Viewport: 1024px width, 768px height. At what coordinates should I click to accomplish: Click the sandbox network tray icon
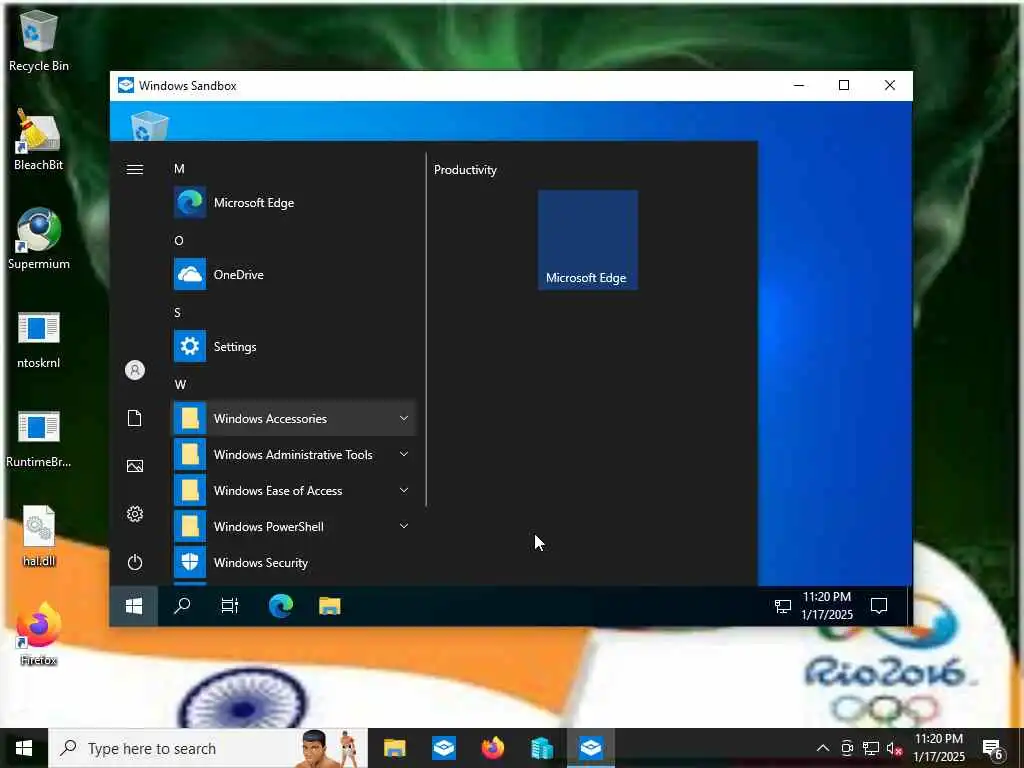[x=782, y=606]
